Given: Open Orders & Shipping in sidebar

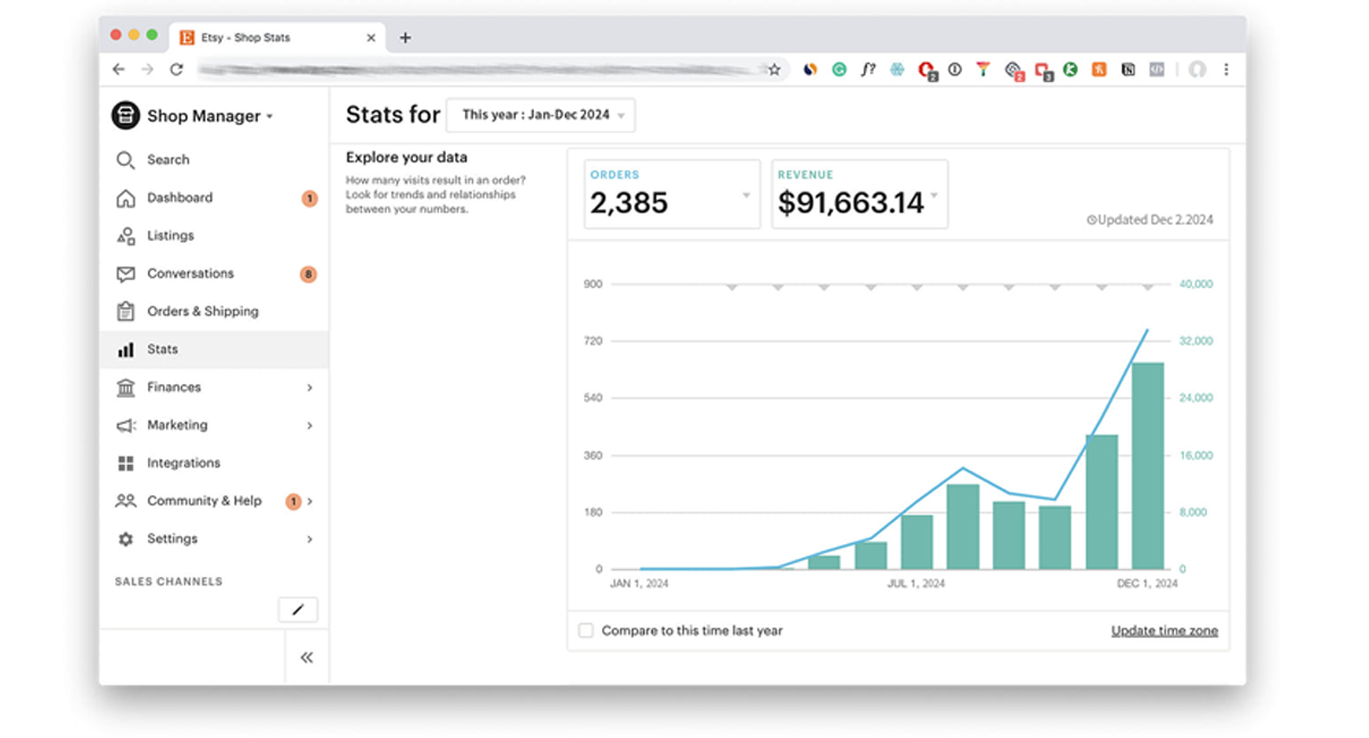Looking at the screenshot, I should 203,312.
